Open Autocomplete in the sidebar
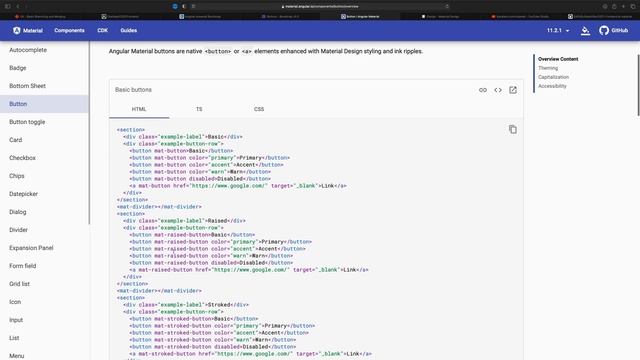640x360 pixels. pyautogui.click(x=44, y=50)
